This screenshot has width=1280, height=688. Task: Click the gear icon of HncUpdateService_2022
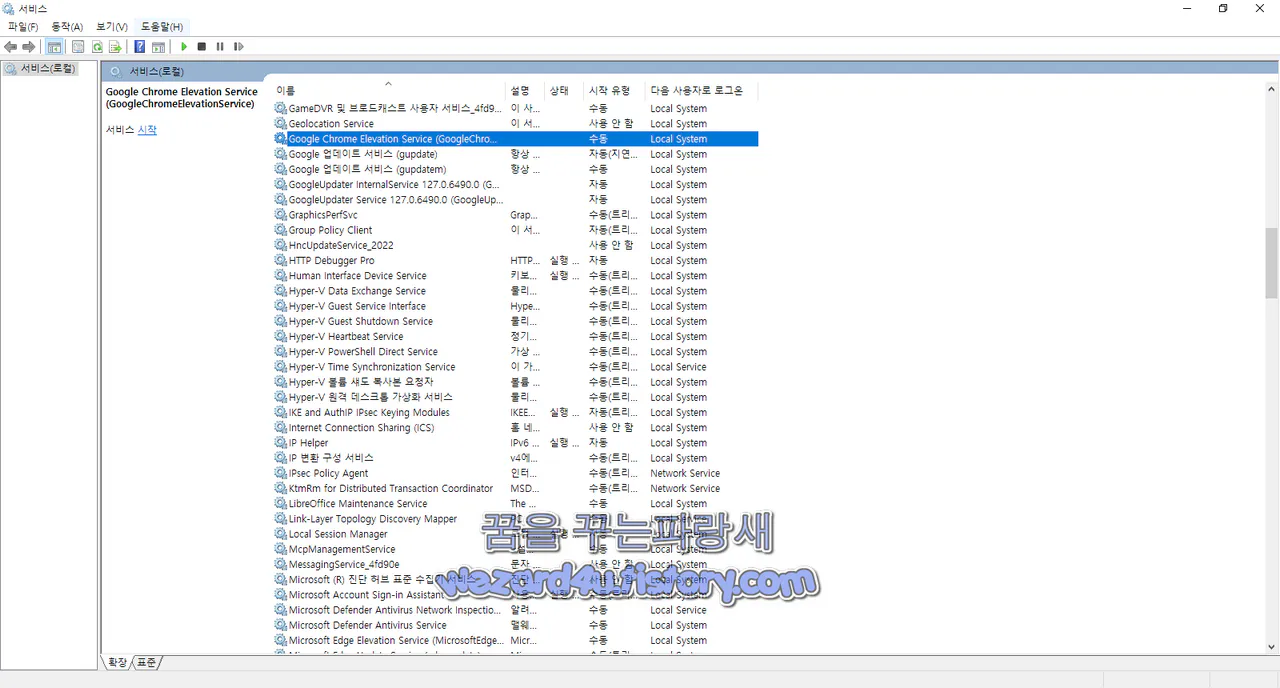pyautogui.click(x=281, y=245)
